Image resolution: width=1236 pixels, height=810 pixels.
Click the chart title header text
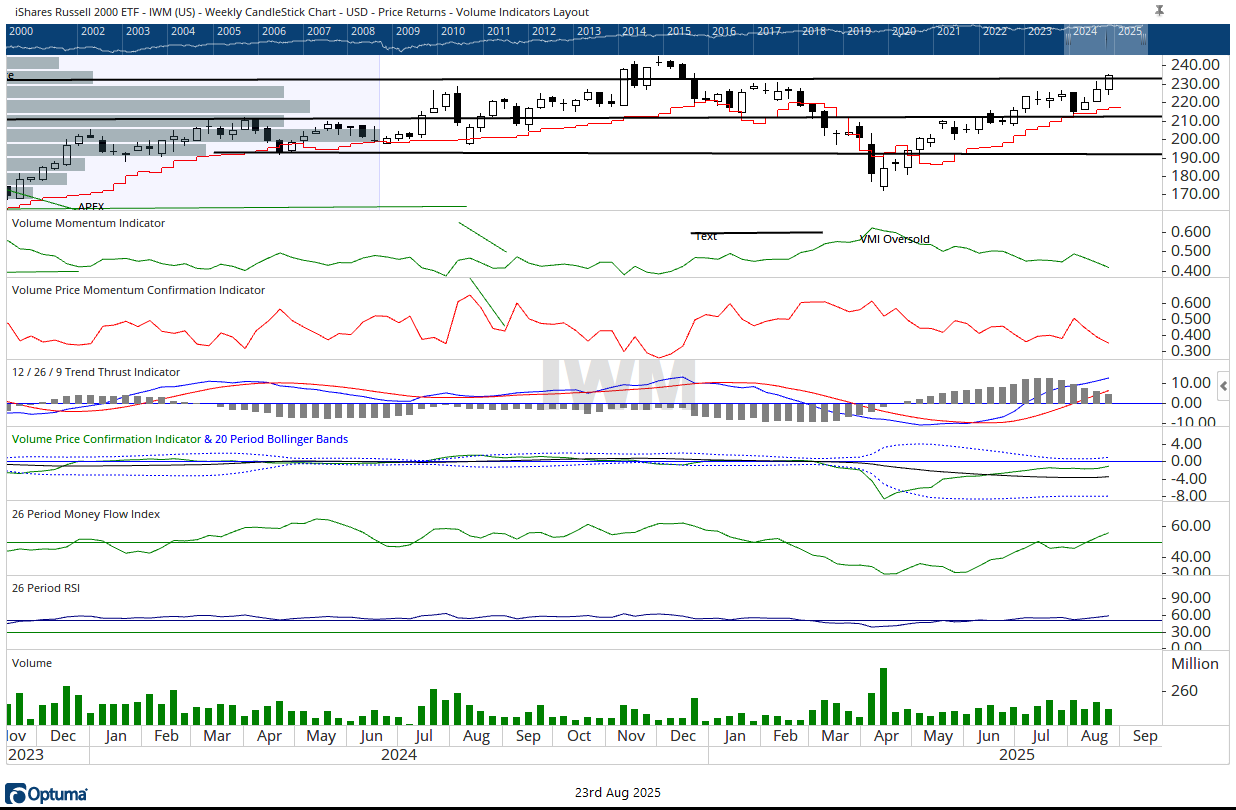pos(302,12)
